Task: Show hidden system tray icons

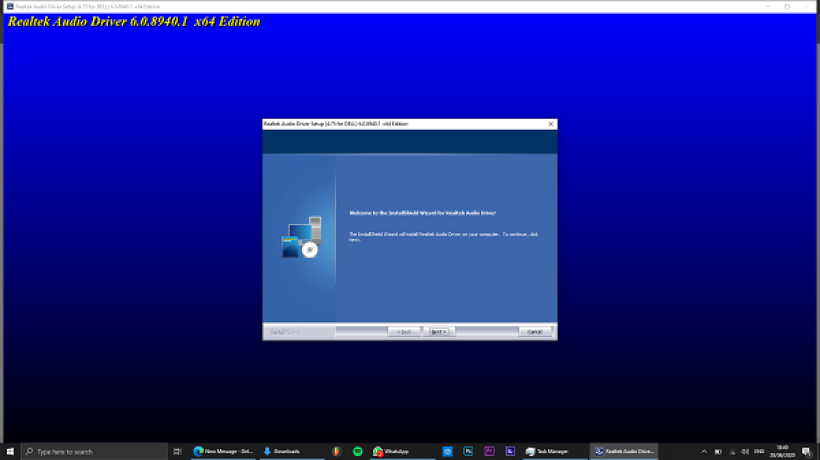Action: click(x=704, y=452)
